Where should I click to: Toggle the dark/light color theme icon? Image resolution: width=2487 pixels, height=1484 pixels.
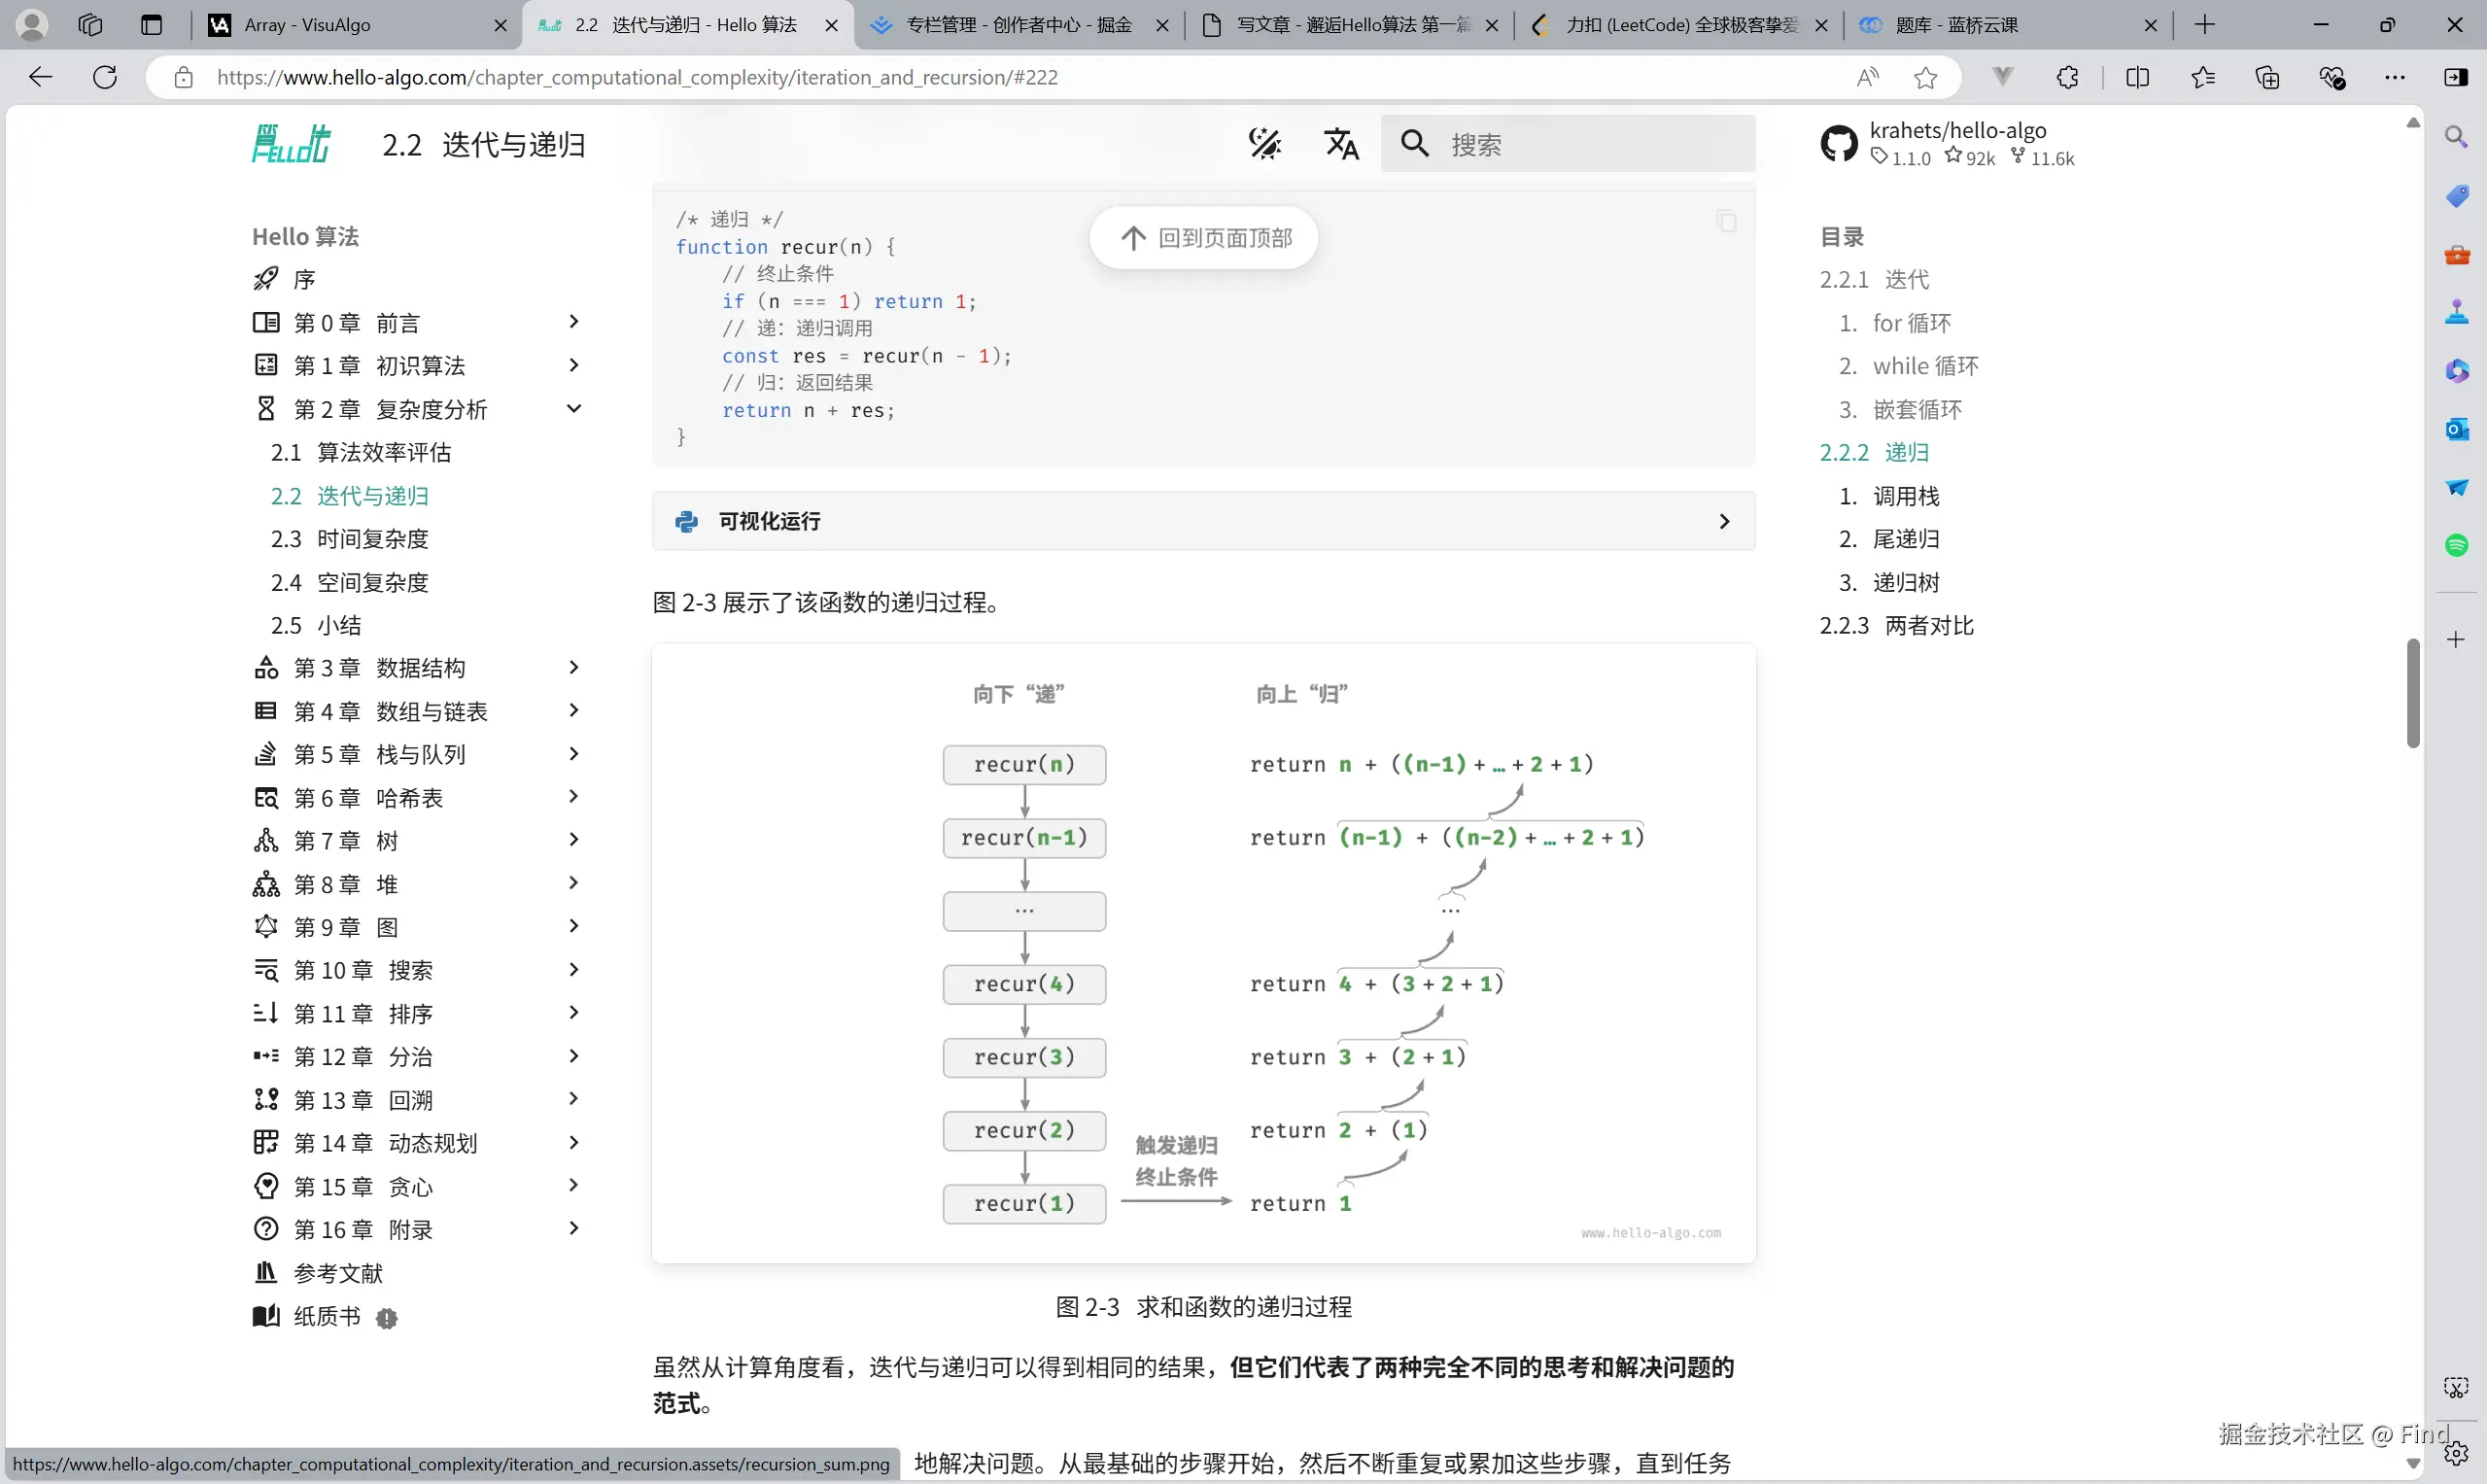1265,144
